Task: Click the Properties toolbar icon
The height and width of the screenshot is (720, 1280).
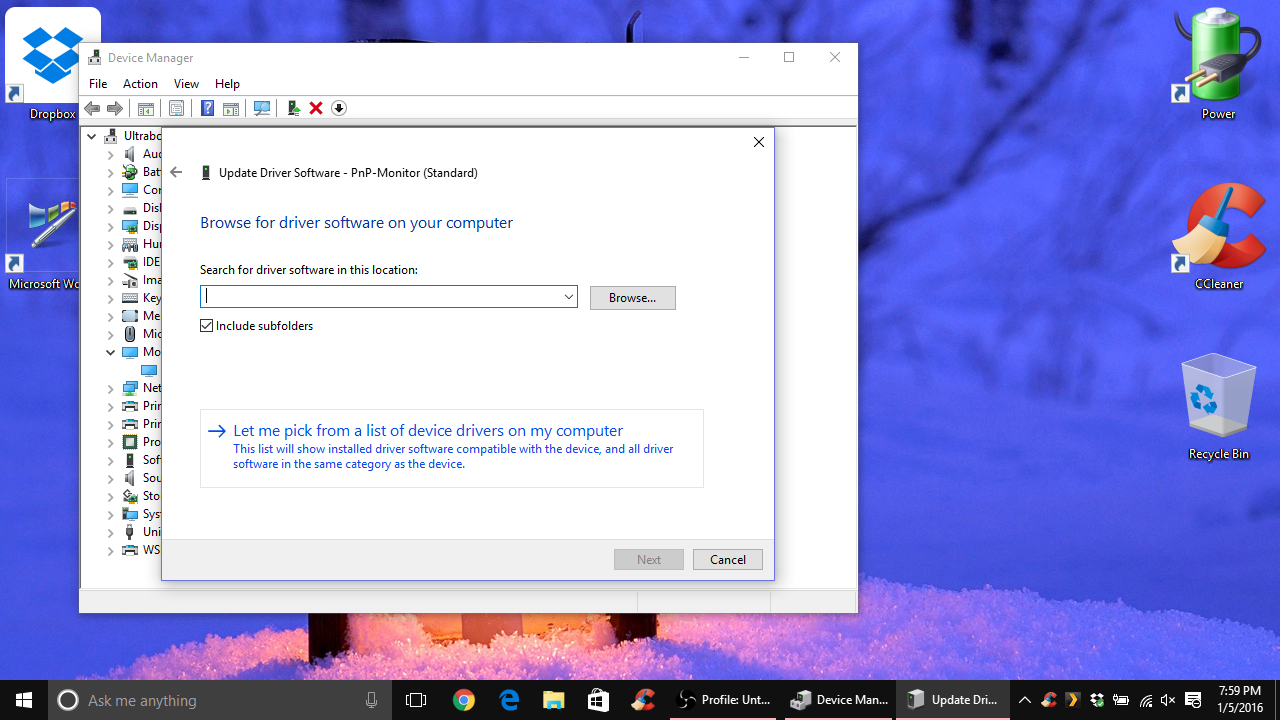Action: pos(176,108)
